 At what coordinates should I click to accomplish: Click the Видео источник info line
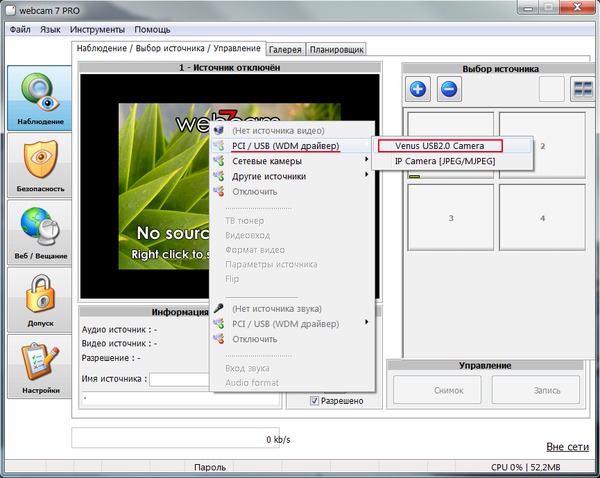coord(119,344)
